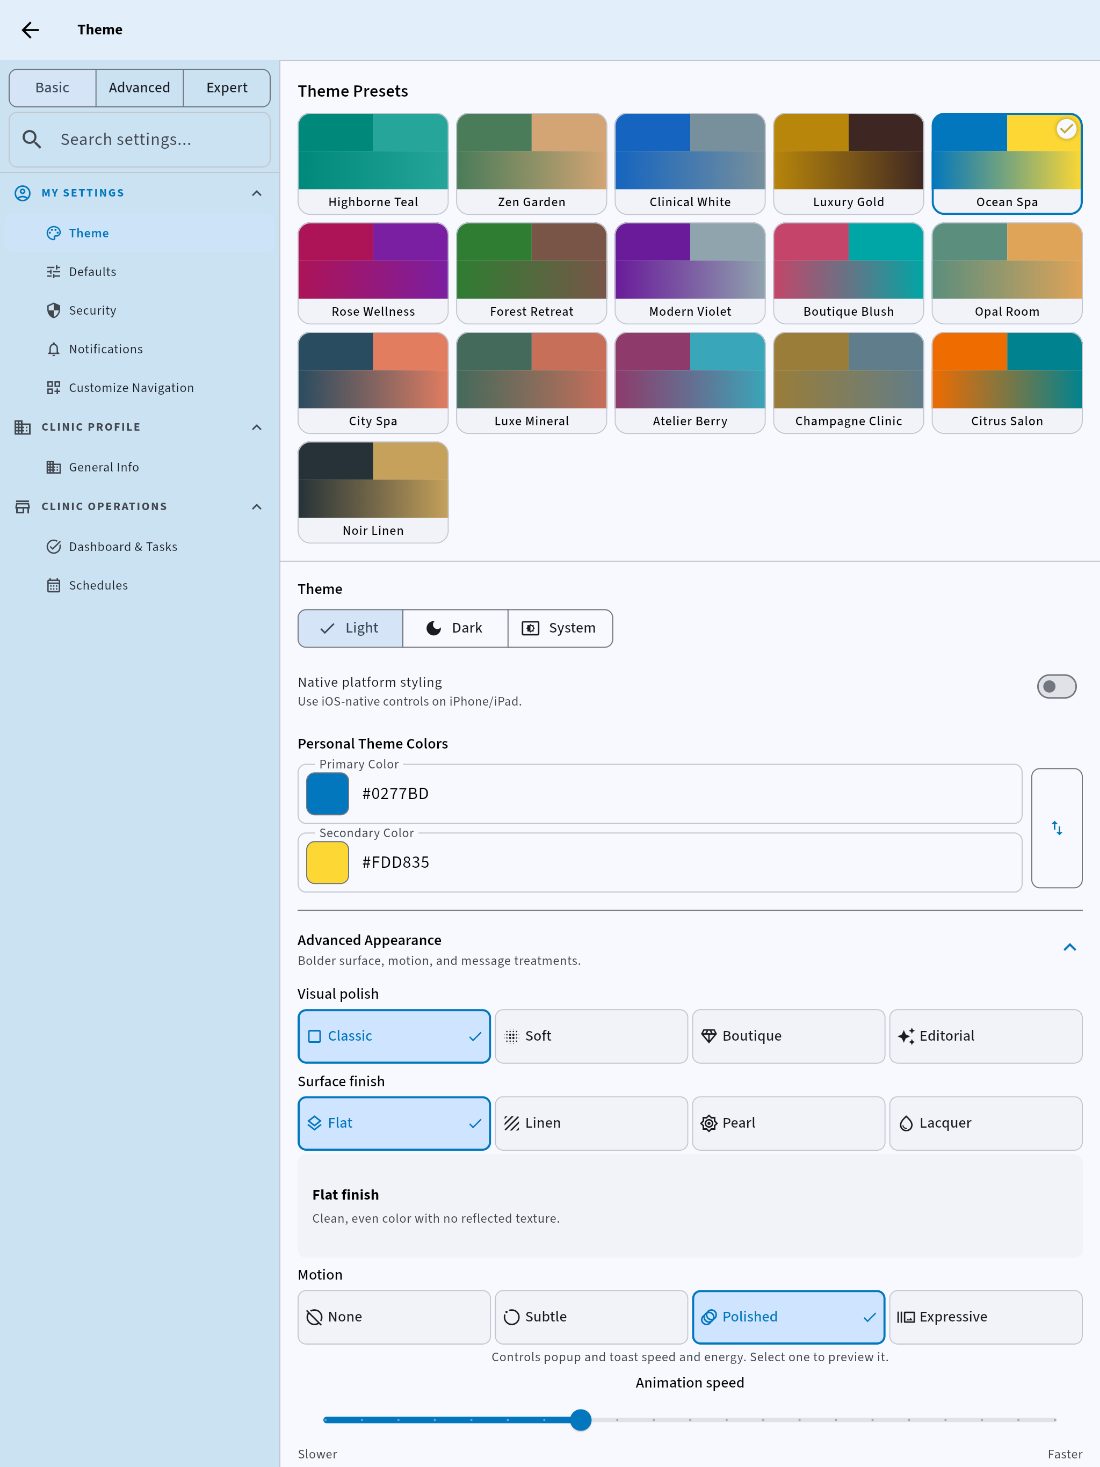This screenshot has width=1100, height=1467.
Task: Open Defaults settings page
Action: click(140, 272)
